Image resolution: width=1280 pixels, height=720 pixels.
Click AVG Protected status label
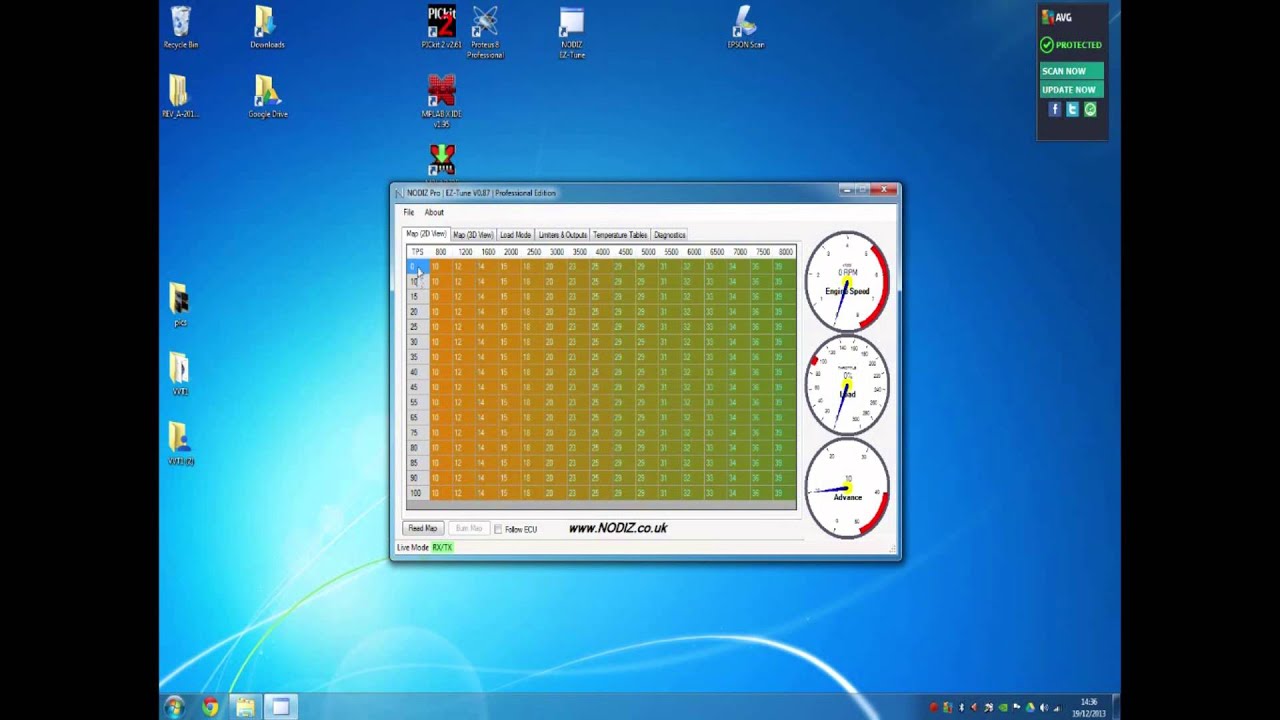coord(1071,45)
